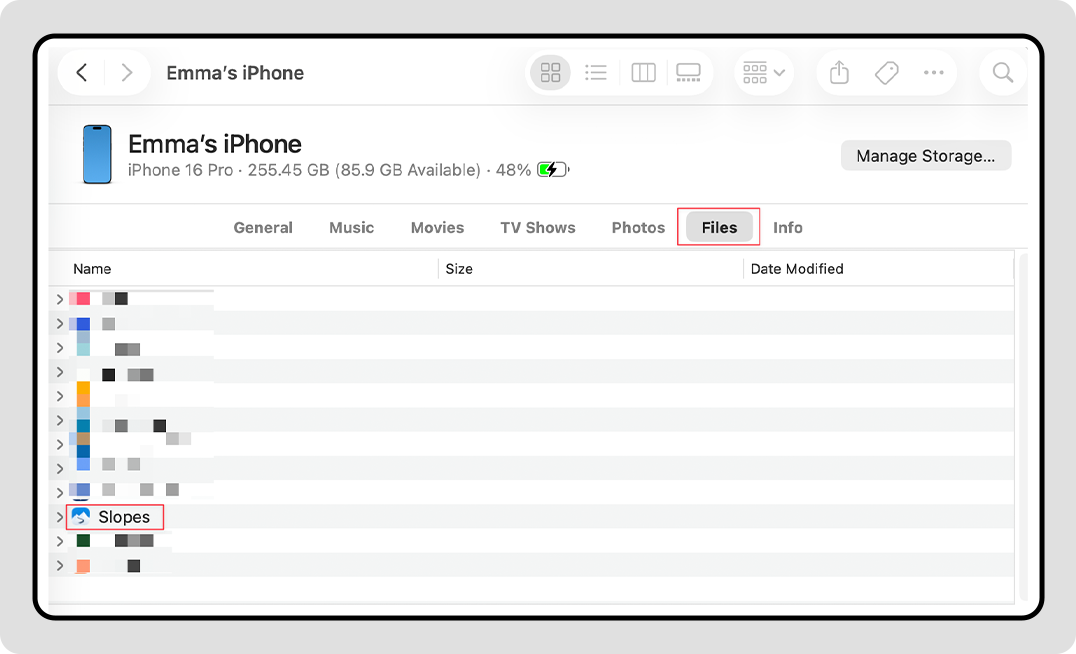1076x654 pixels.
Task: Expand the first app row in list
Action: [60, 299]
